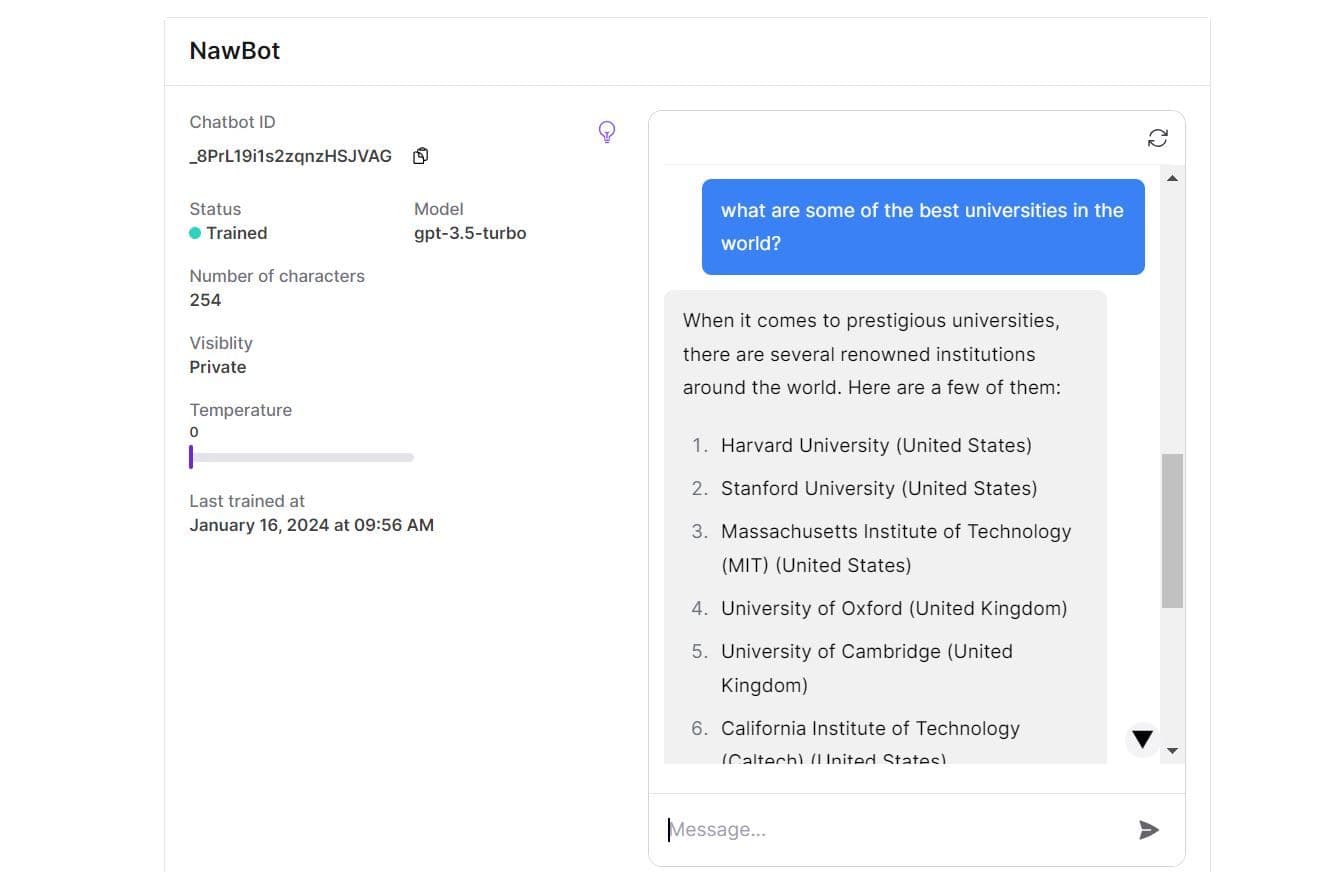Click the Status section label
The image size is (1338, 872).
point(215,209)
